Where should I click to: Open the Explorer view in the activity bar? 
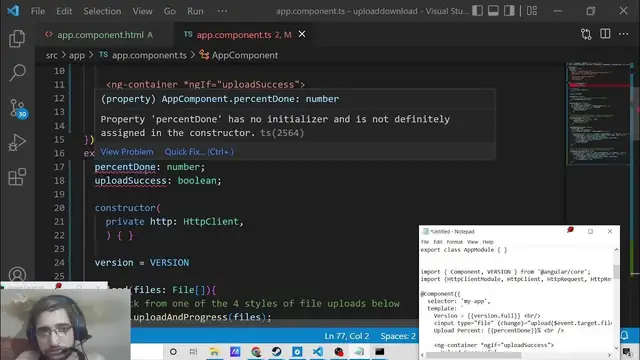[17, 39]
